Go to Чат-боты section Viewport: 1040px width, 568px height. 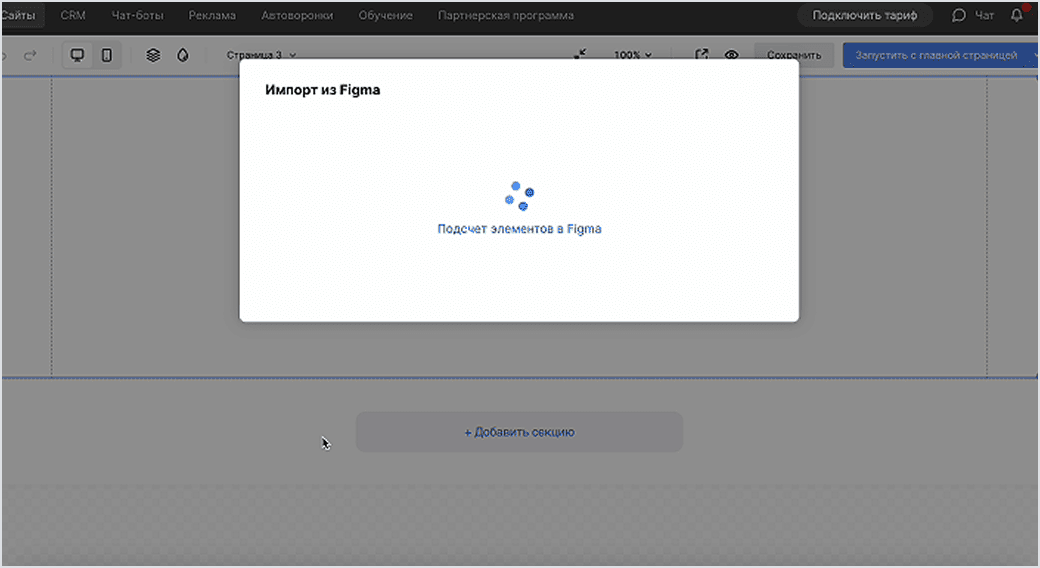click(137, 15)
